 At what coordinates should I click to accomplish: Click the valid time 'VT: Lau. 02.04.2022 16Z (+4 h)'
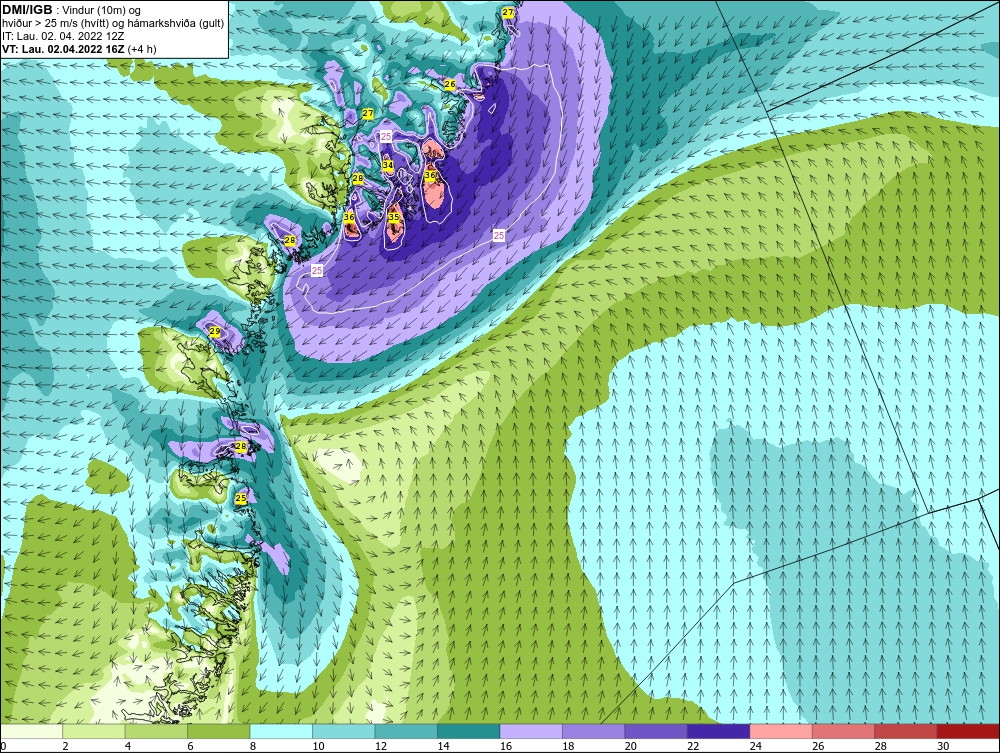click(x=79, y=48)
